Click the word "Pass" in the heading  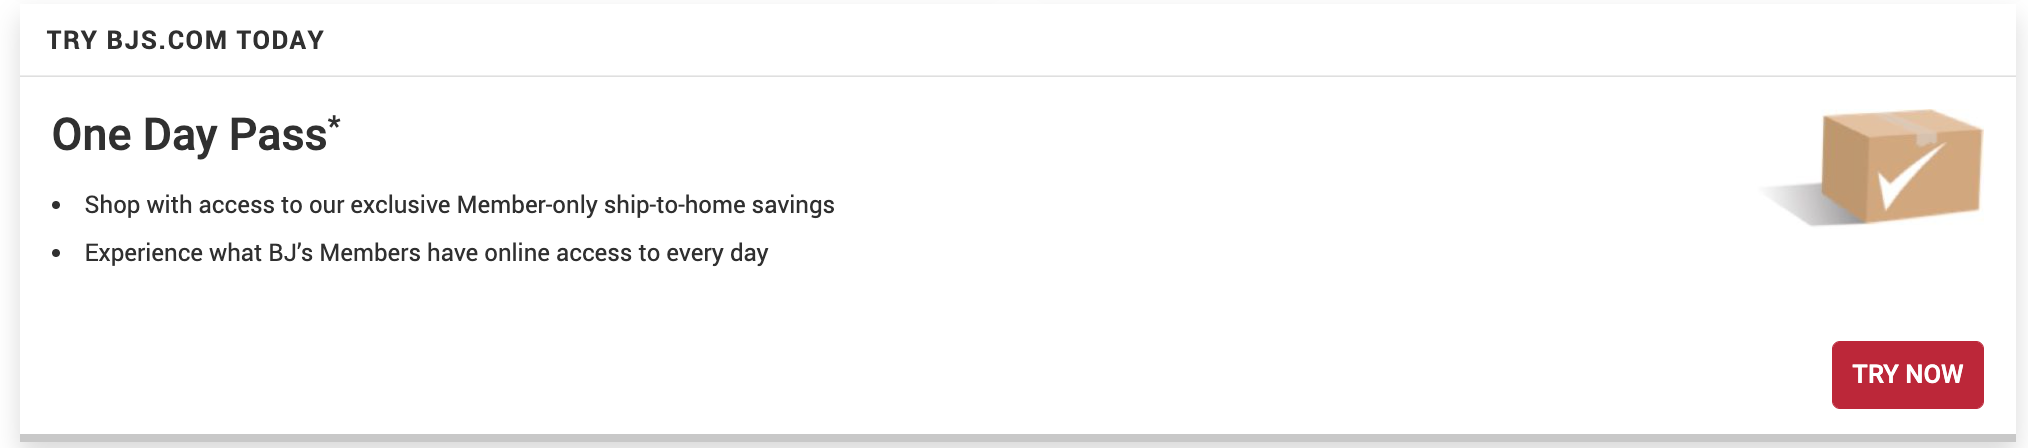pos(278,135)
